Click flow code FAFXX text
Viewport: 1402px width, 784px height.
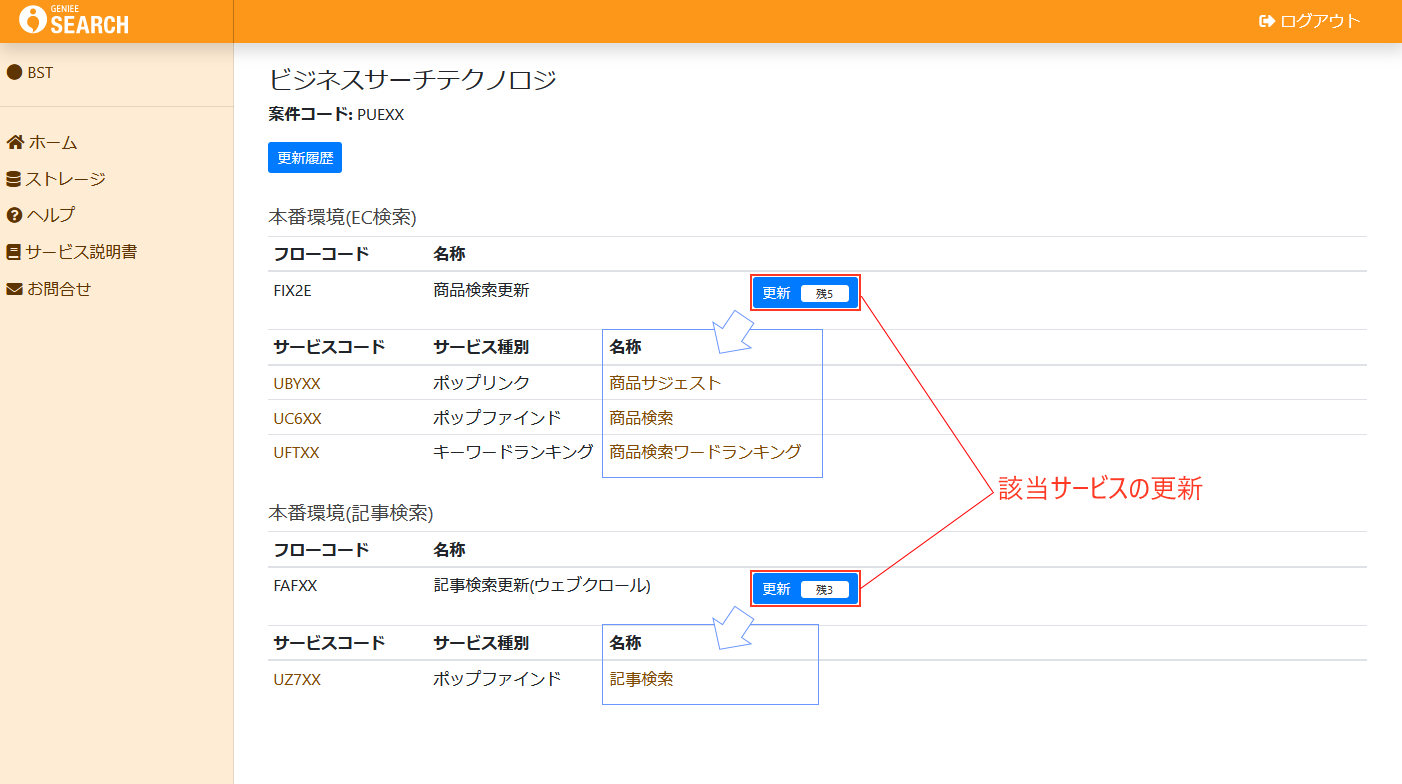(295, 586)
